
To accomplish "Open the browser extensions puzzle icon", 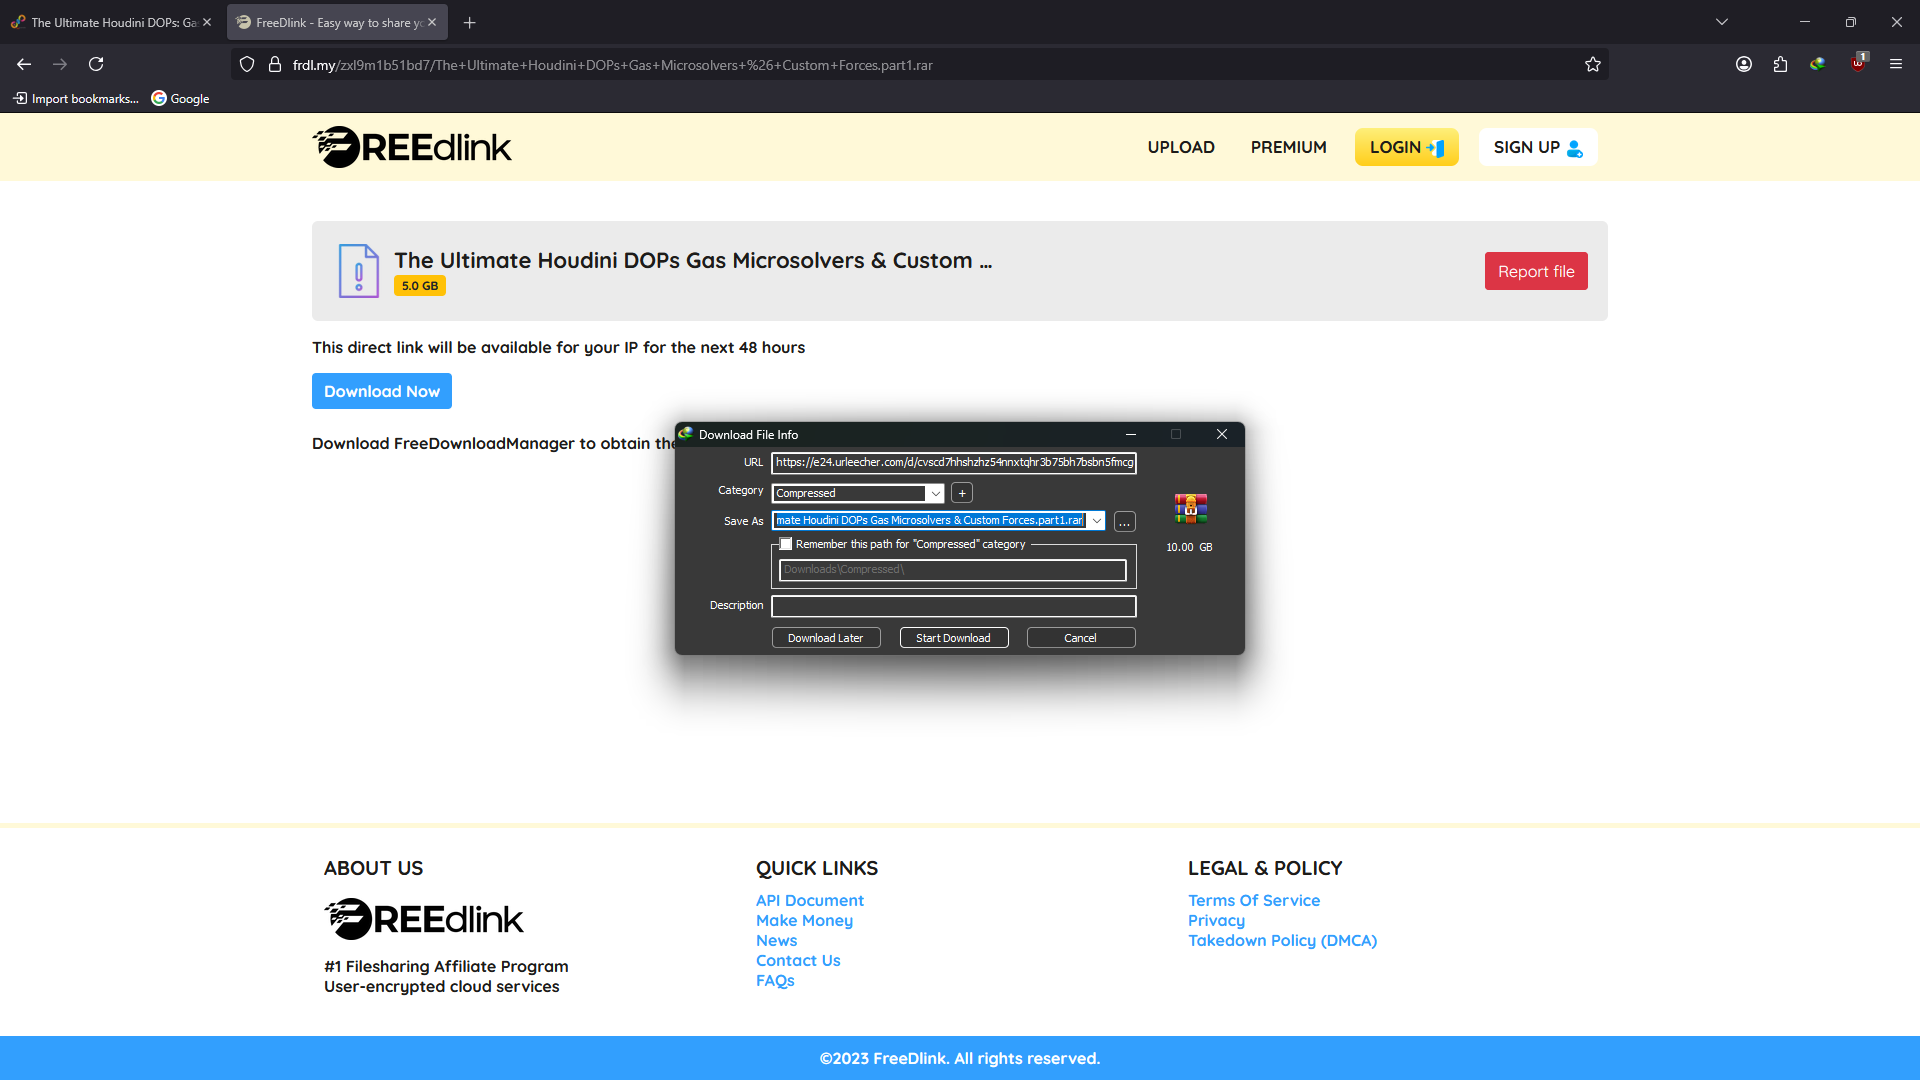I will click(1780, 64).
